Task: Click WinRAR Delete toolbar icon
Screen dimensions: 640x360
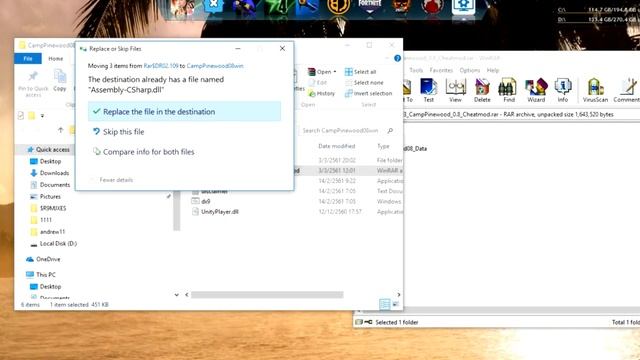Action: (482, 90)
